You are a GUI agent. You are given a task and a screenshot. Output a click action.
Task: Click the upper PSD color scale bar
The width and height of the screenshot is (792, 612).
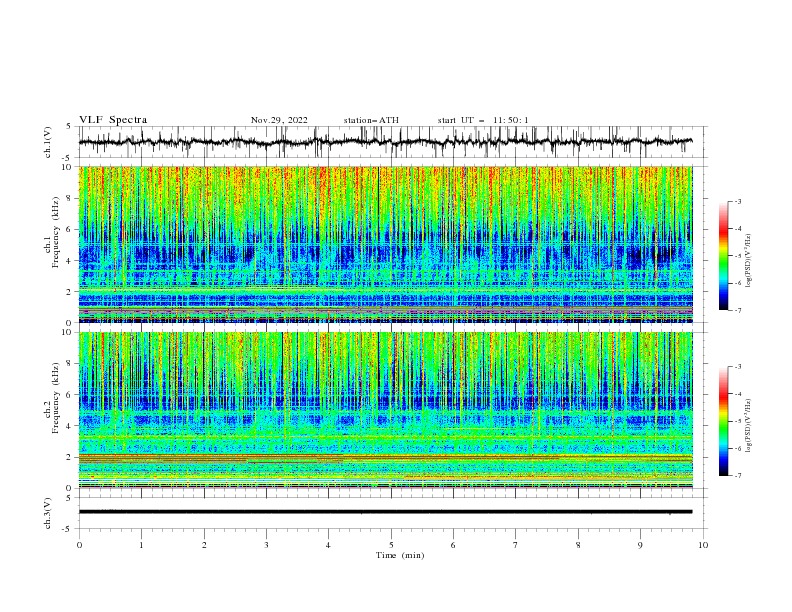(724, 256)
